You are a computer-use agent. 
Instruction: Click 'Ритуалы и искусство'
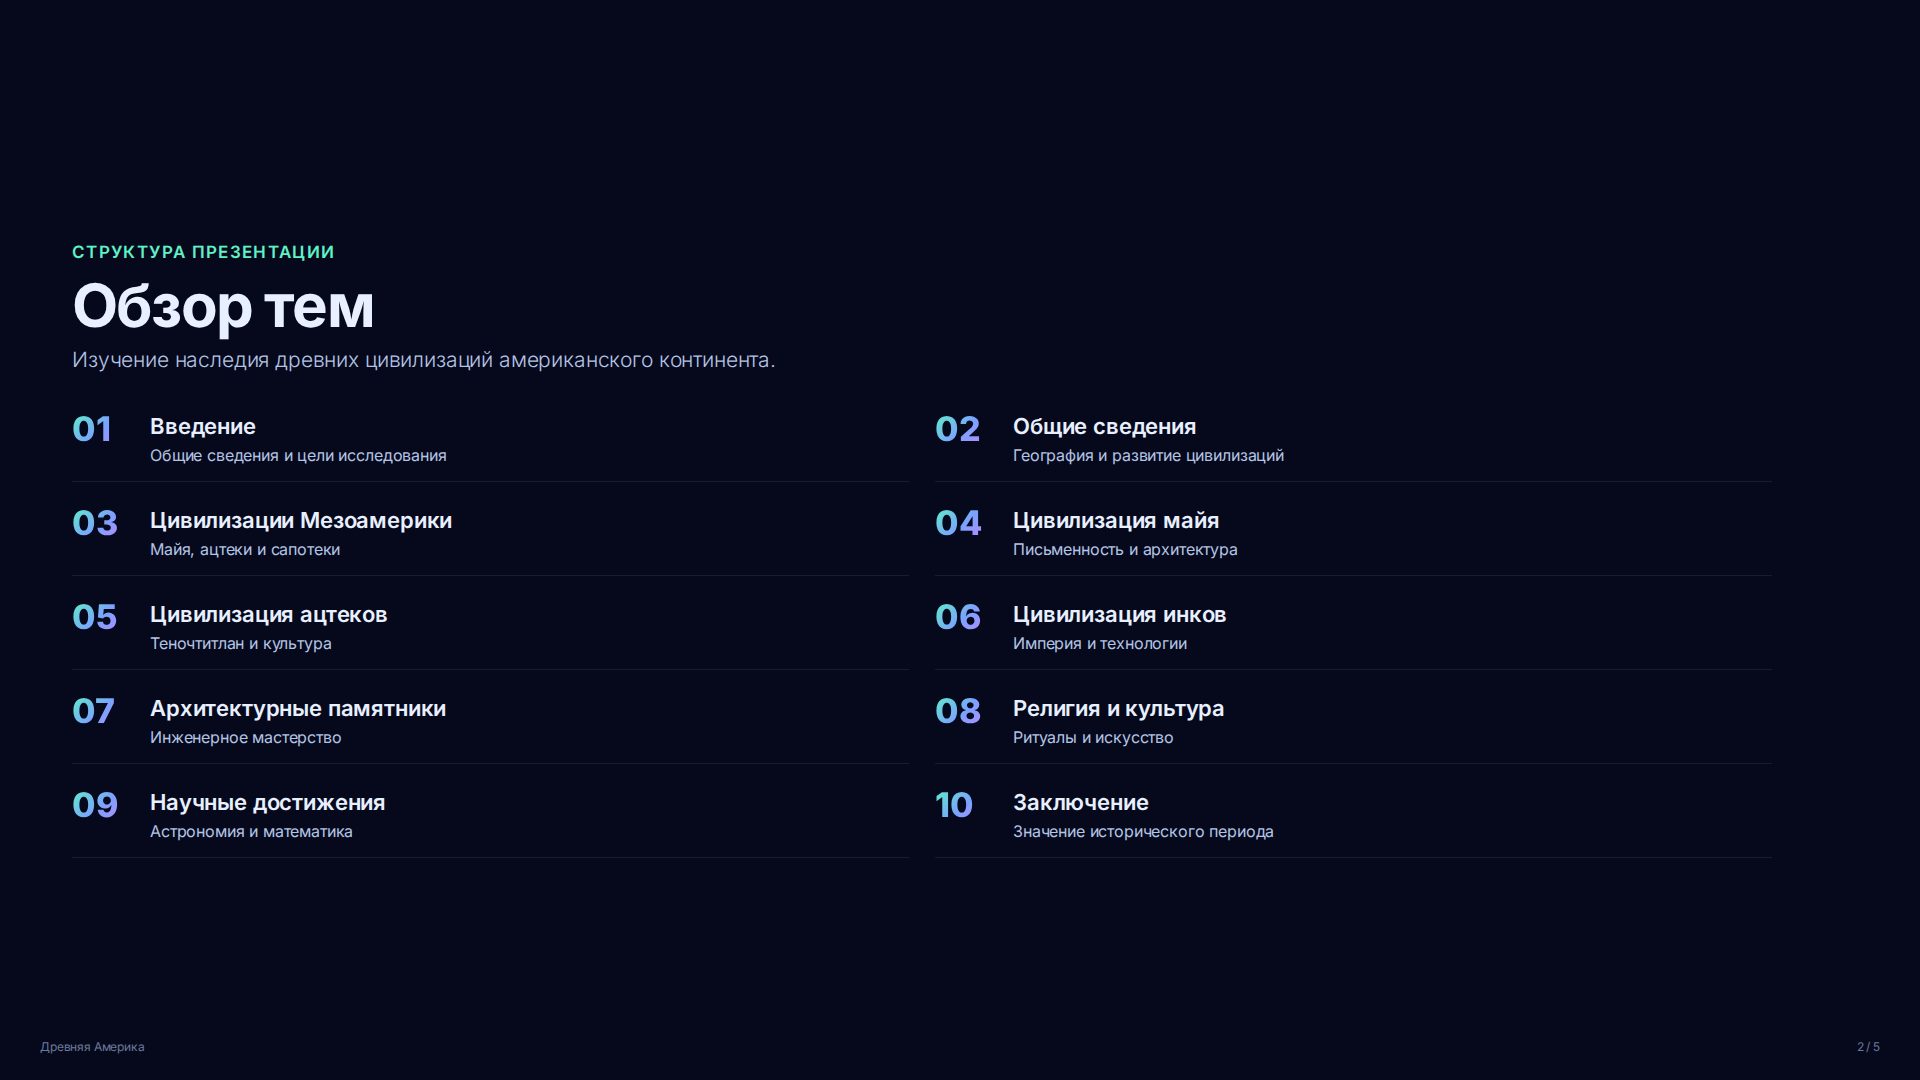[1093, 738]
